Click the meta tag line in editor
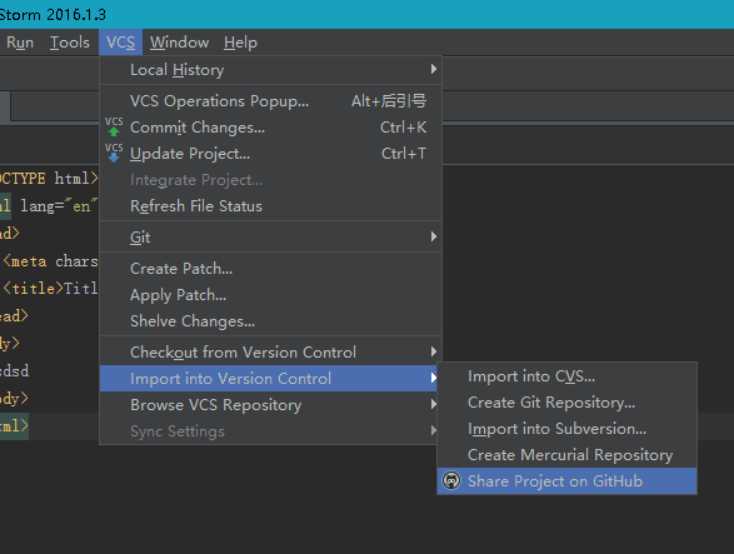The height and width of the screenshot is (554, 734). coord(50,261)
